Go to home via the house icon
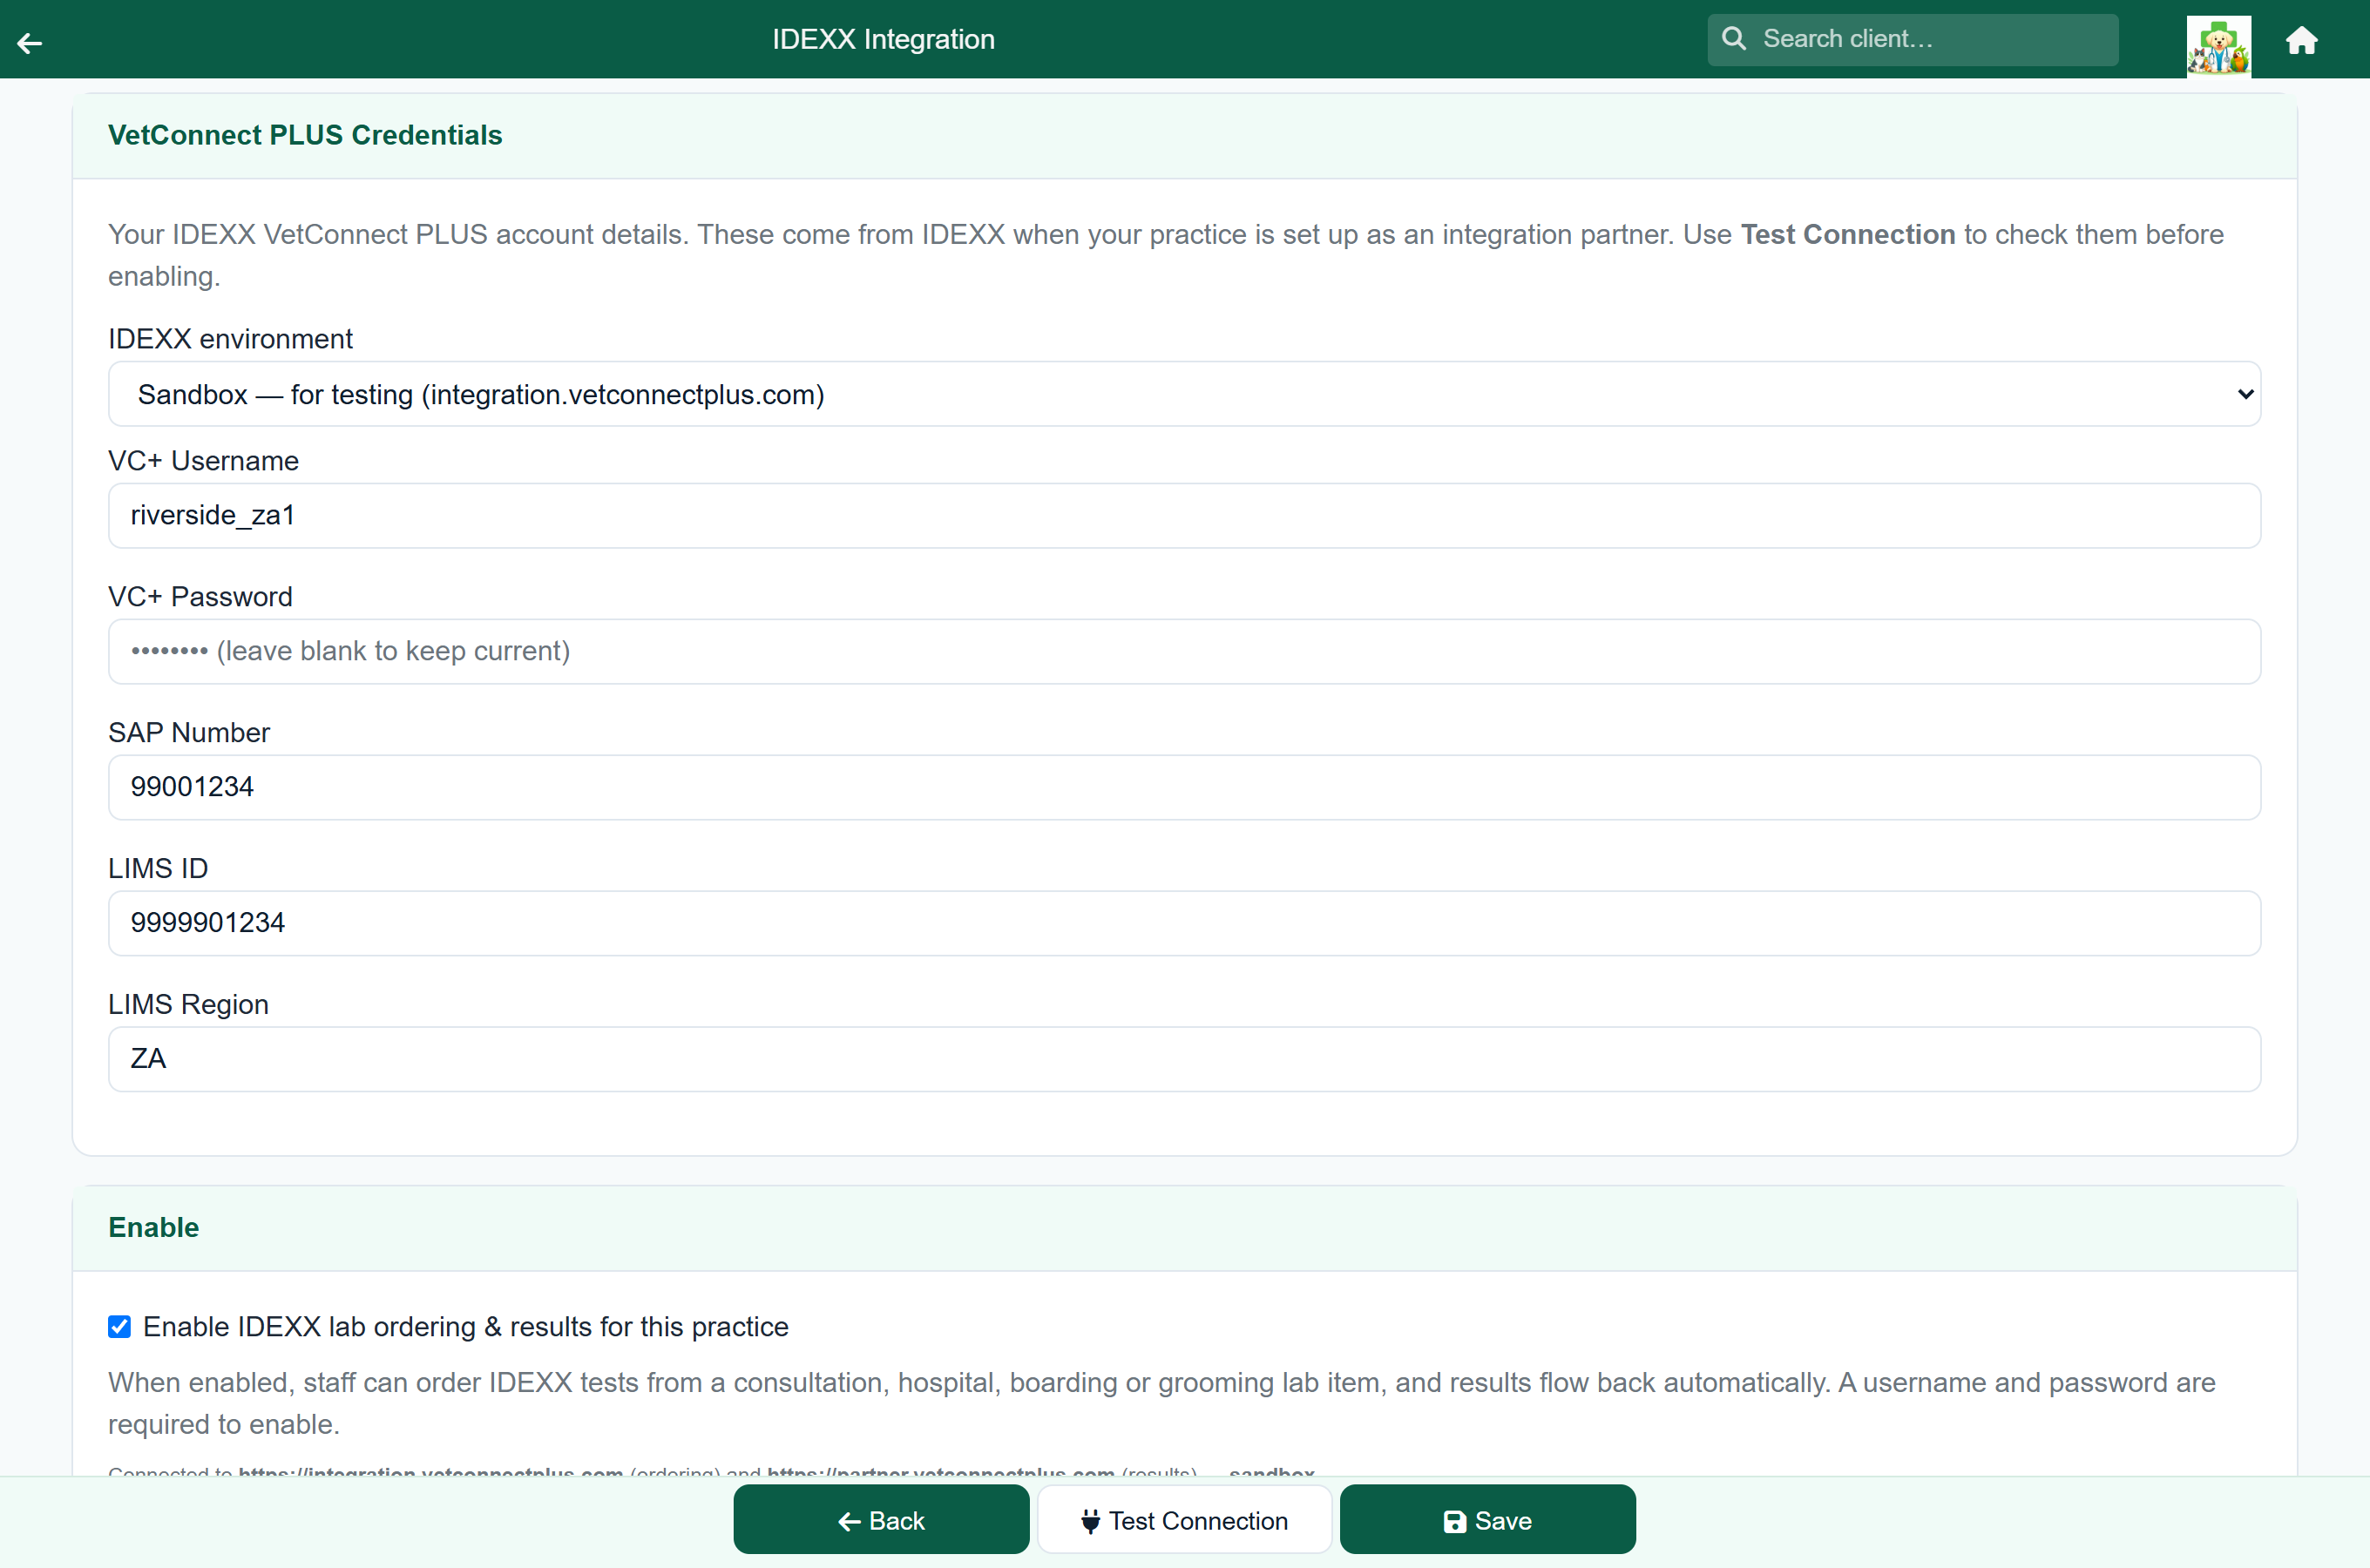This screenshot has height=1568, width=2370. tap(2301, 40)
